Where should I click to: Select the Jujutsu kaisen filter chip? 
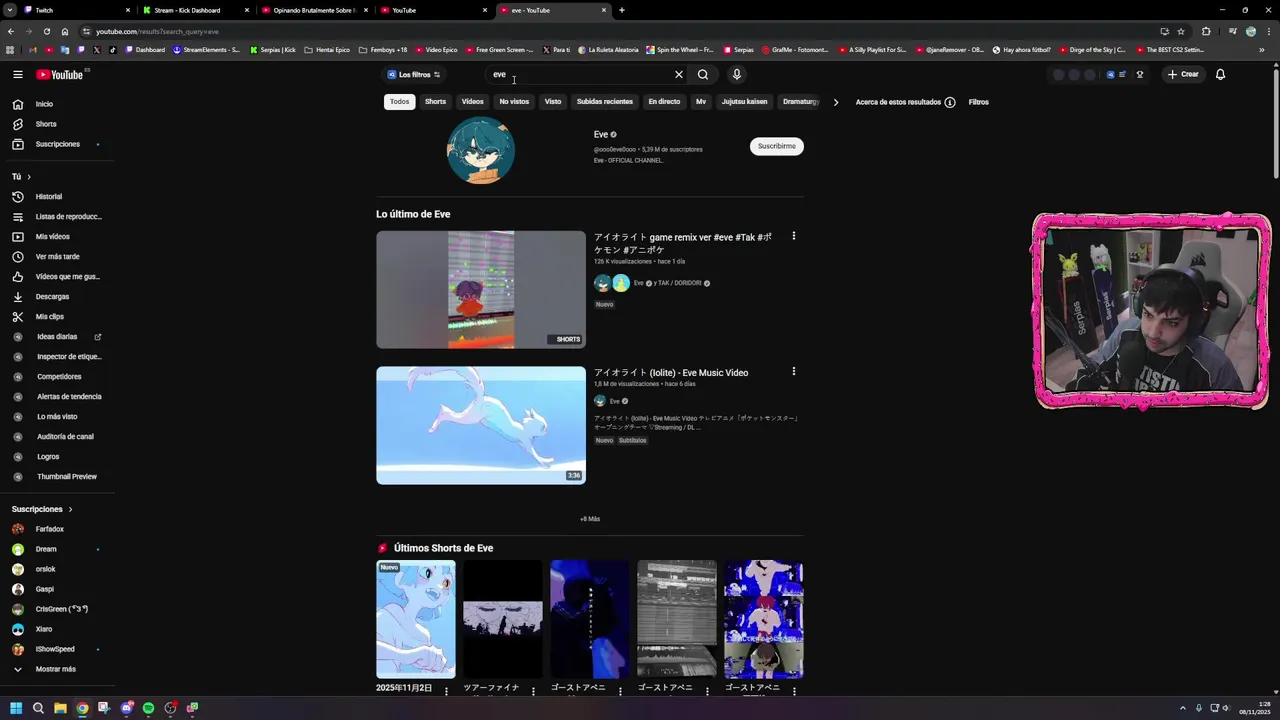745,102
